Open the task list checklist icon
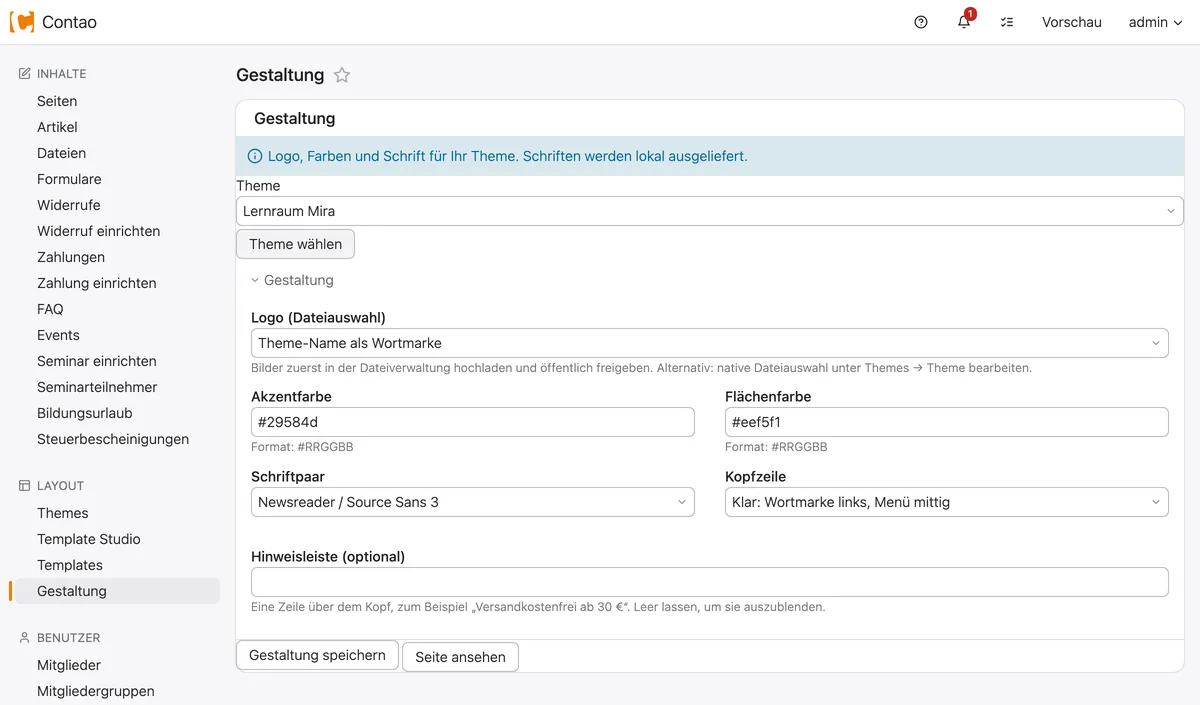1200x705 pixels. [1007, 22]
